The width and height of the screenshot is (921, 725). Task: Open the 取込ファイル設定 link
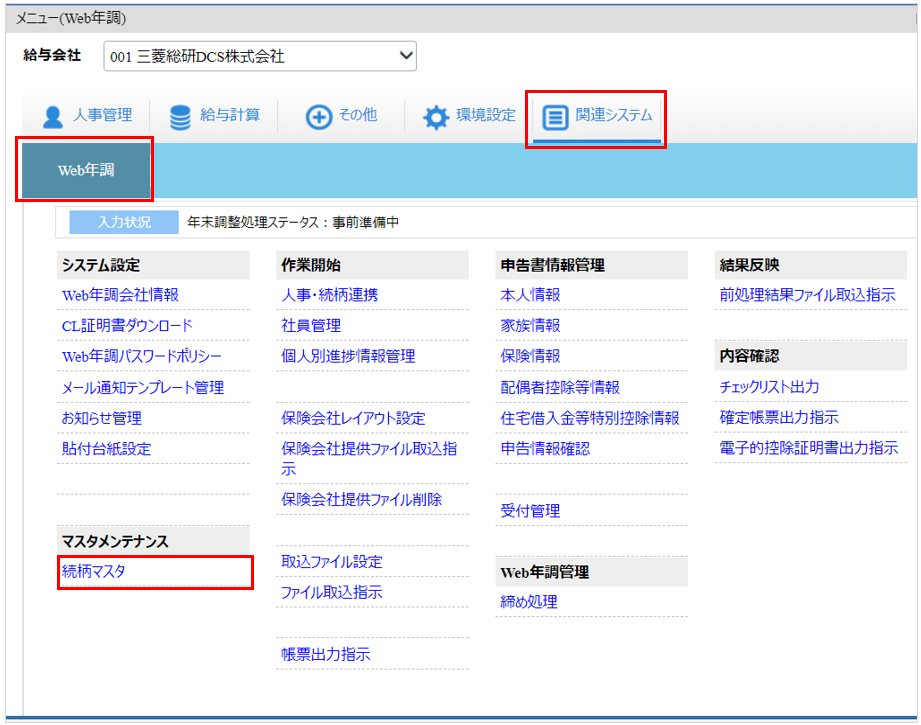click(332, 562)
